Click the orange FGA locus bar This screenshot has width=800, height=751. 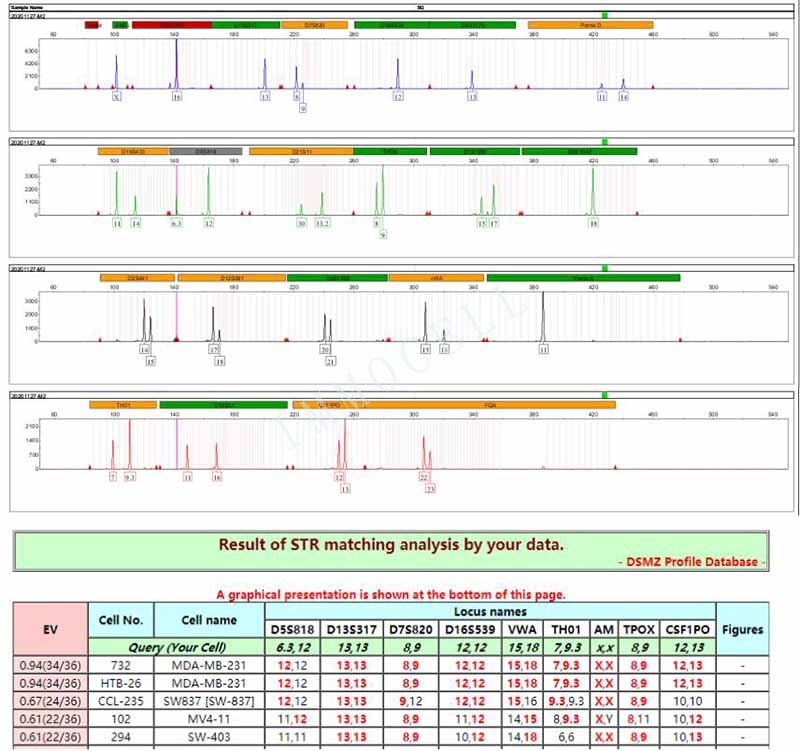pyautogui.click(x=490, y=404)
